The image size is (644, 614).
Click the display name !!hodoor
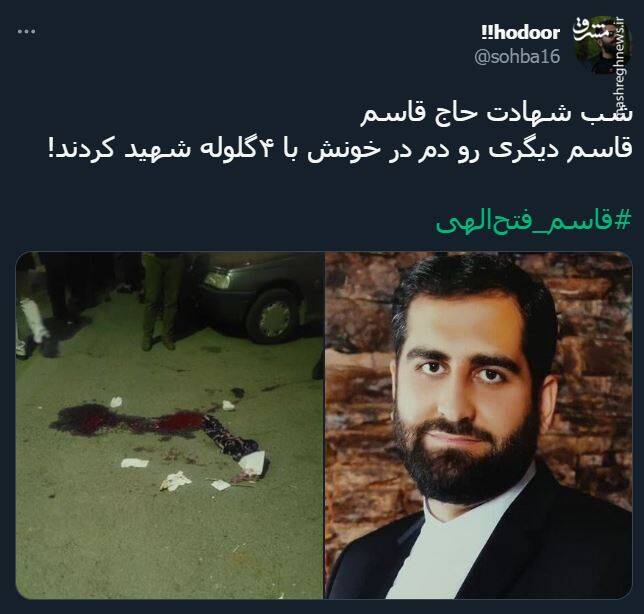click(521, 32)
